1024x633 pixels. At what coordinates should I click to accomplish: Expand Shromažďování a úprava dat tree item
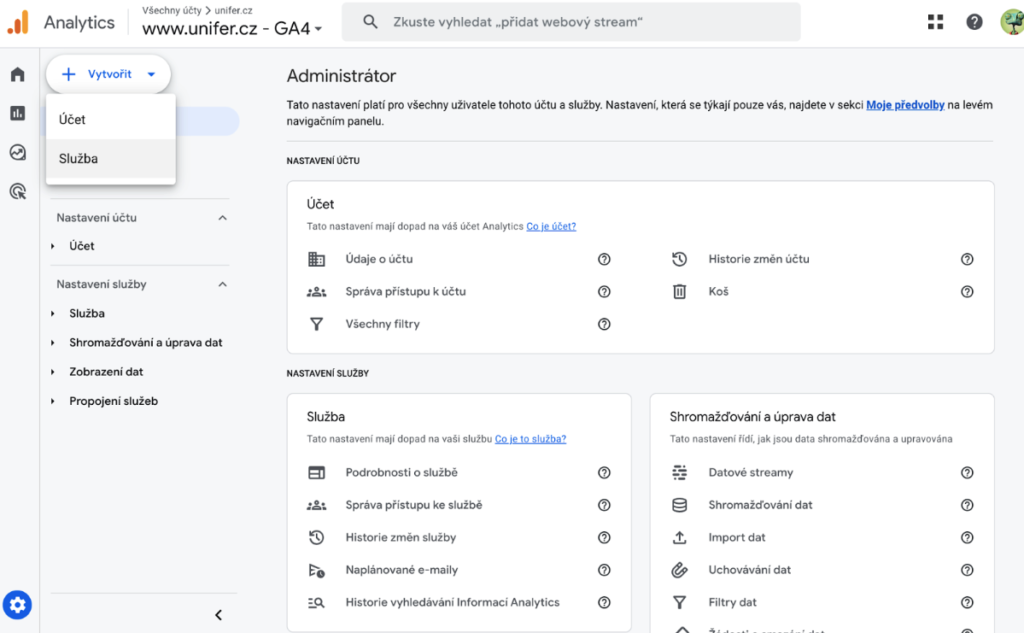coord(52,343)
